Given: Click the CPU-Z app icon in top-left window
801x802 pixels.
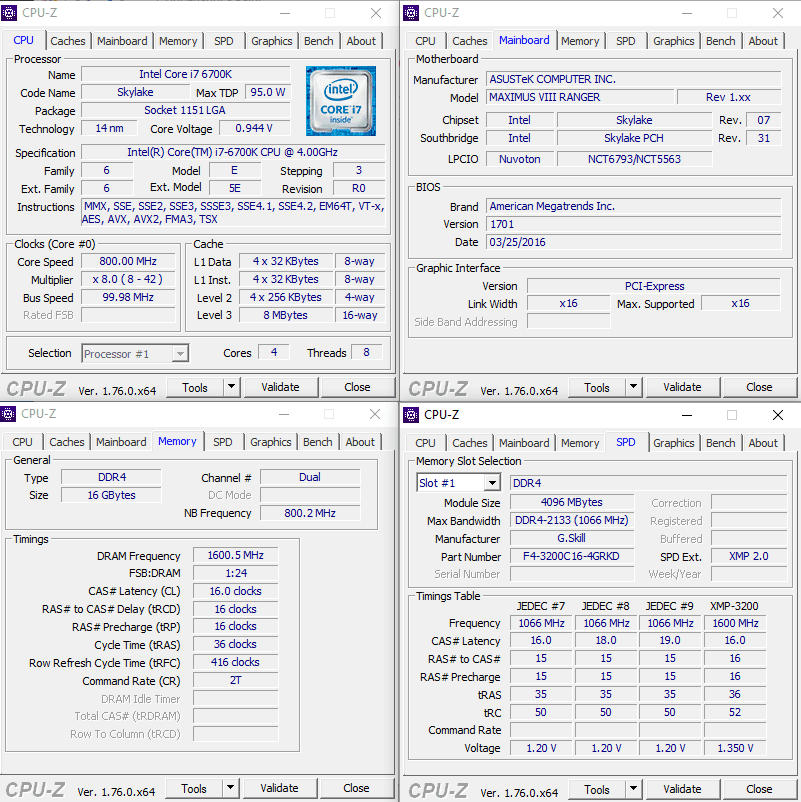Looking at the screenshot, I should [x=9, y=13].
